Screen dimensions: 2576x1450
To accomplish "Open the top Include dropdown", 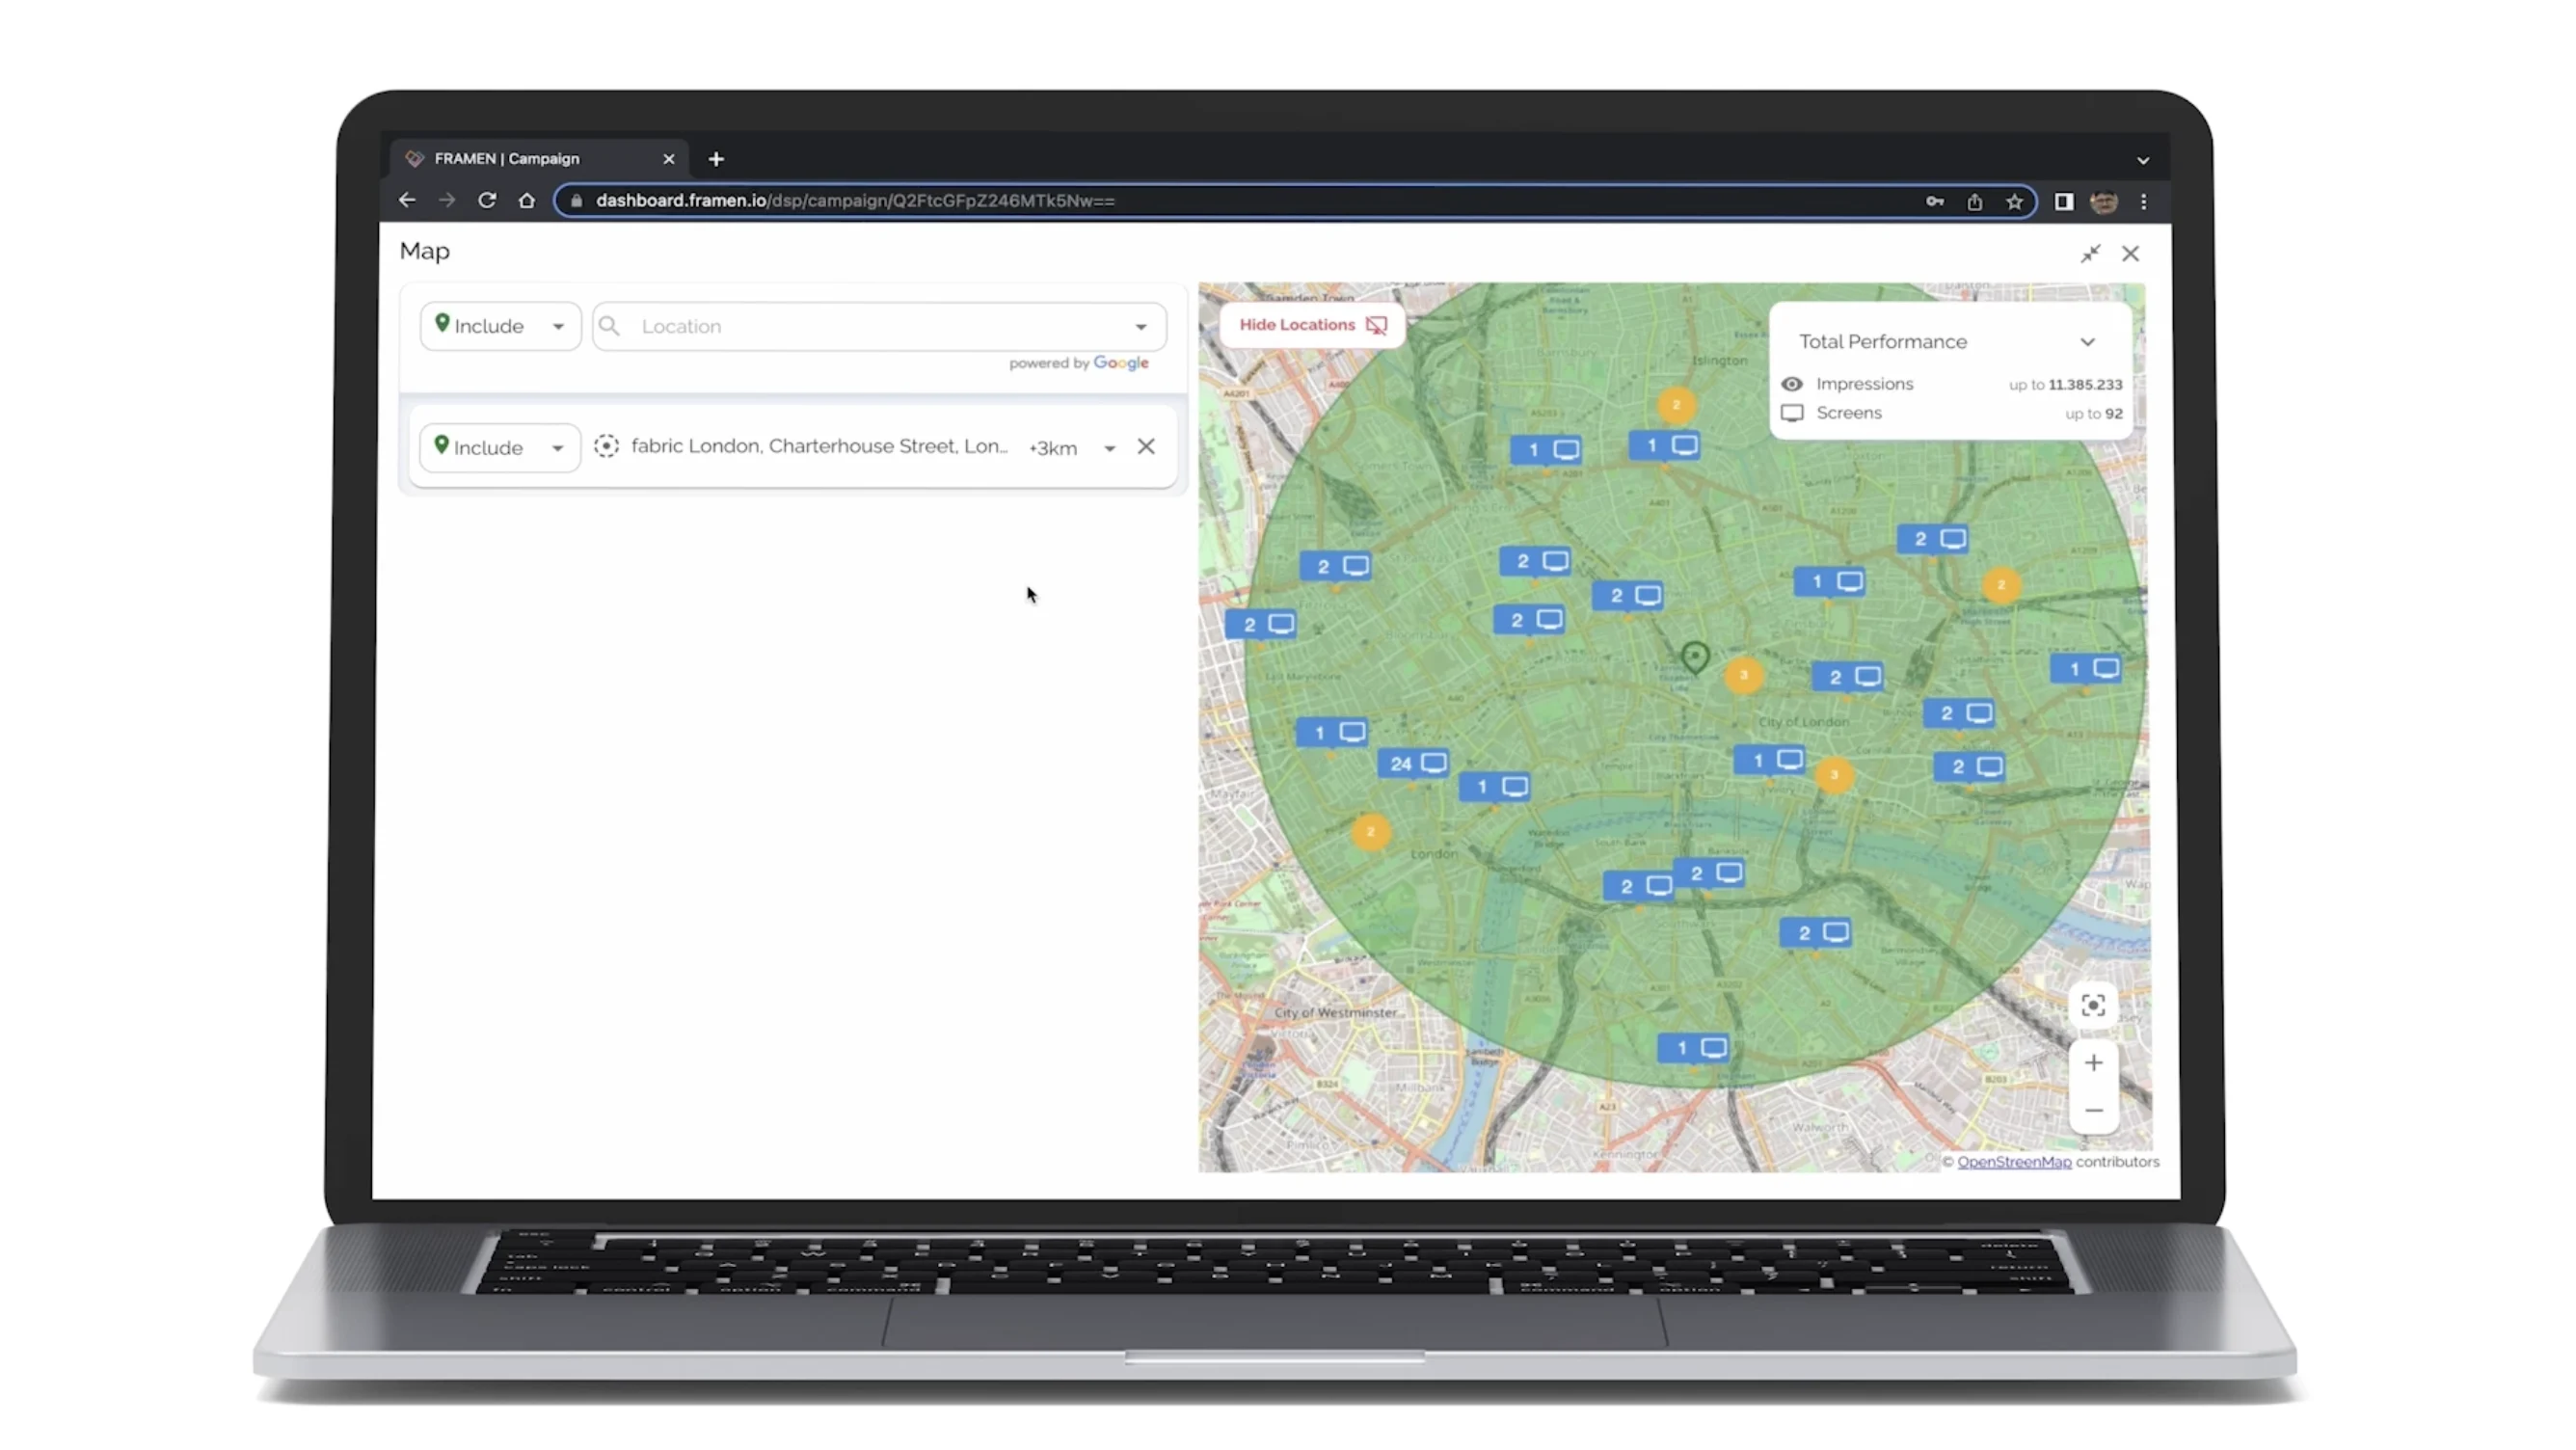I will (500, 326).
